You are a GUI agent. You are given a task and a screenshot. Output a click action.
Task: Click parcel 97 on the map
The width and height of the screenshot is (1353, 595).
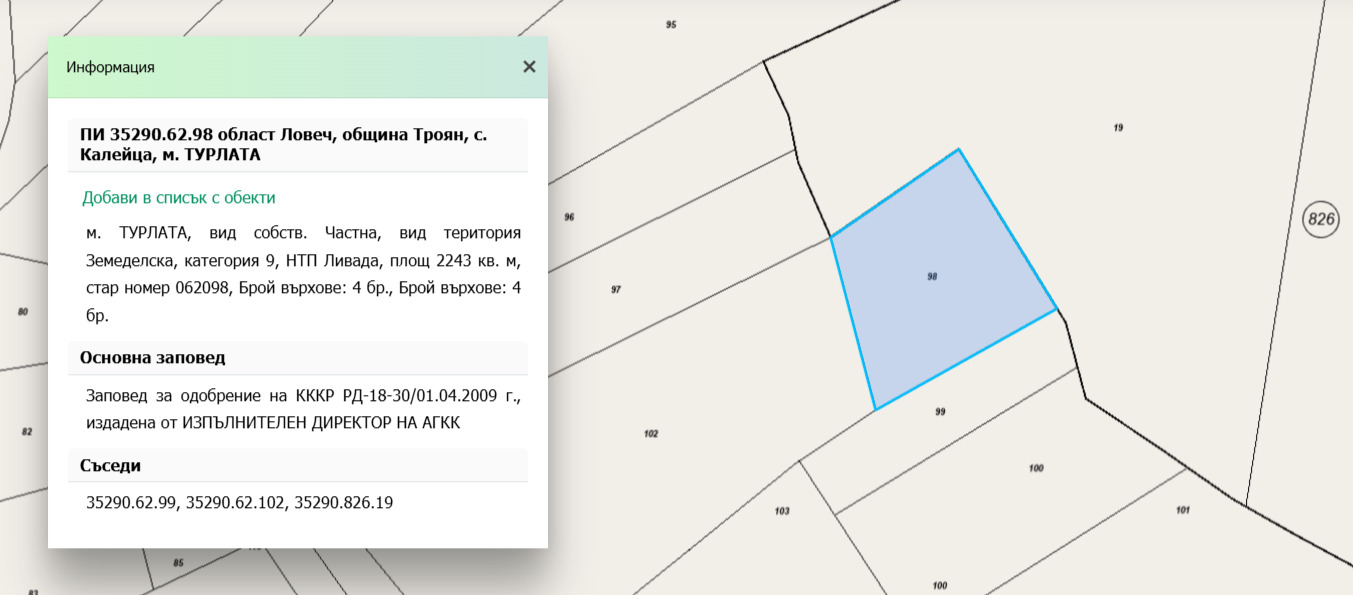point(616,290)
